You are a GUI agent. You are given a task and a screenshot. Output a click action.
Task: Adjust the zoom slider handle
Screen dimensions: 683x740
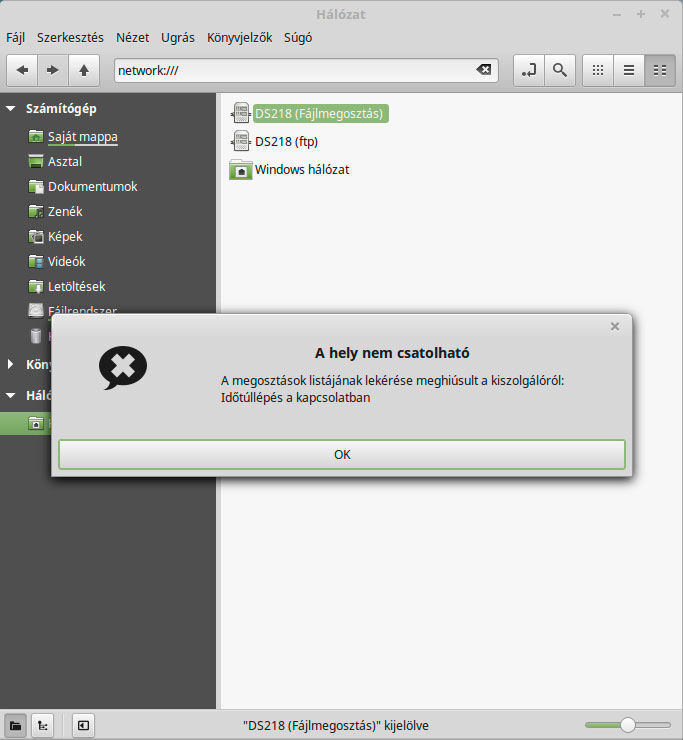[x=627, y=725]
